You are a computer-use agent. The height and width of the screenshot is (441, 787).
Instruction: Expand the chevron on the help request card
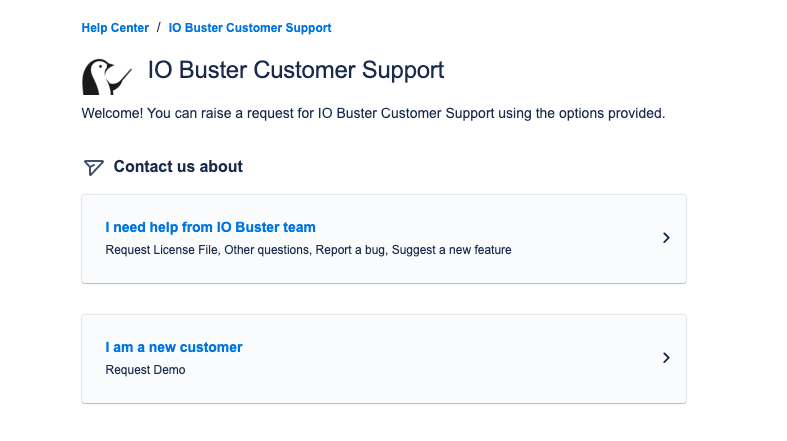pyautogui.click(x=666, y=238)
